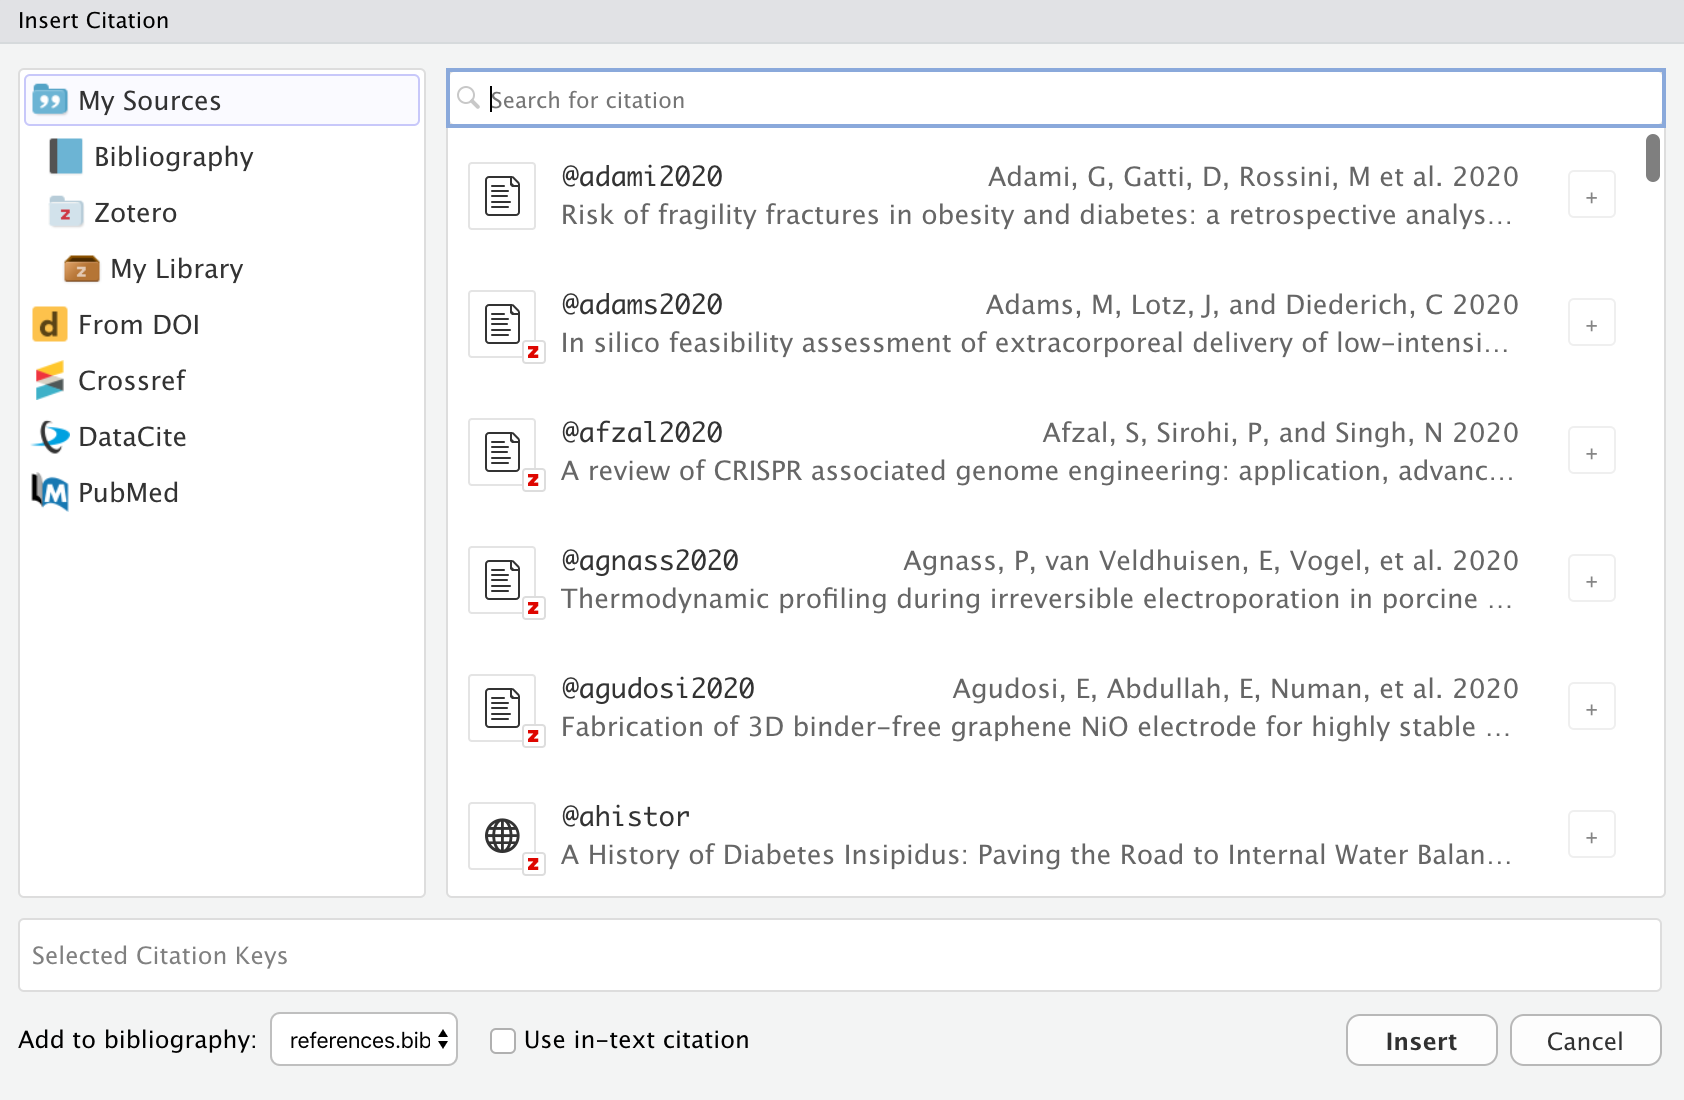This screenshot has height=1100, width=1684.
Task: Add @adams2020 citation with its plus button
Action: [1590, 322]
